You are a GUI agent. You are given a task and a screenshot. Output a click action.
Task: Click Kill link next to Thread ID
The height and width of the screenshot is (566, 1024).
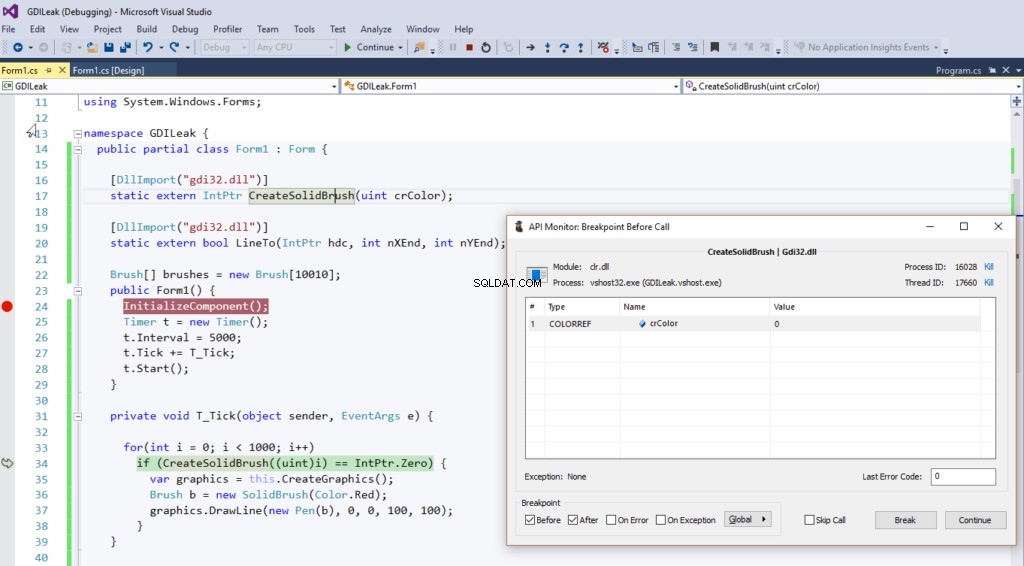[989, 282]
